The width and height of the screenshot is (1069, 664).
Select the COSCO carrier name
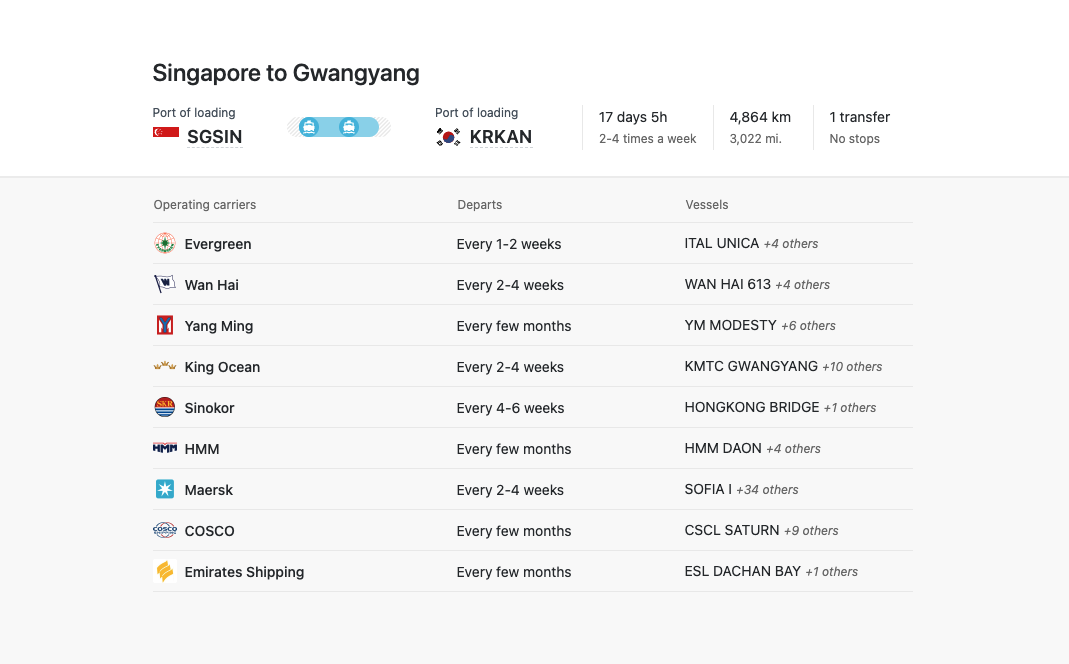[x=209, y=530]
